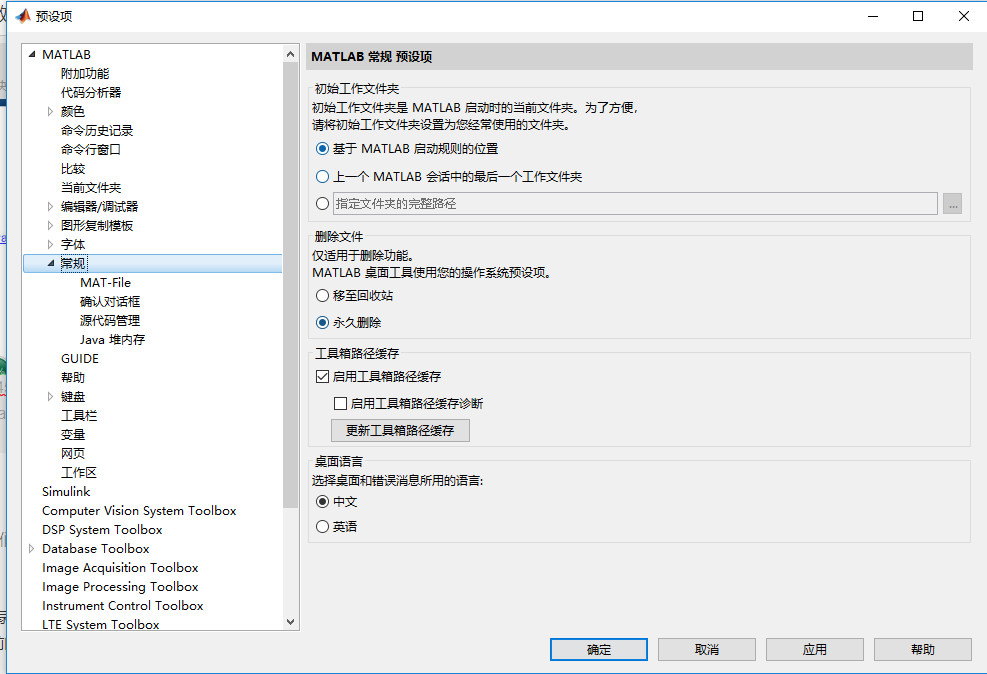The image size is (987, 674).
Task: Expand the 图形复制模板 node
Action: pos(50,225)
